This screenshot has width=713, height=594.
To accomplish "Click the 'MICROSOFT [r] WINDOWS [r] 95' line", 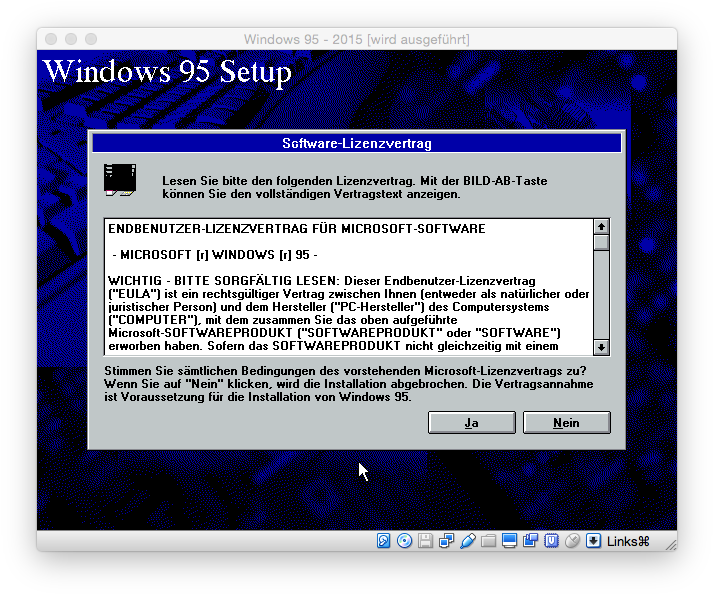I will pos(215,255).
